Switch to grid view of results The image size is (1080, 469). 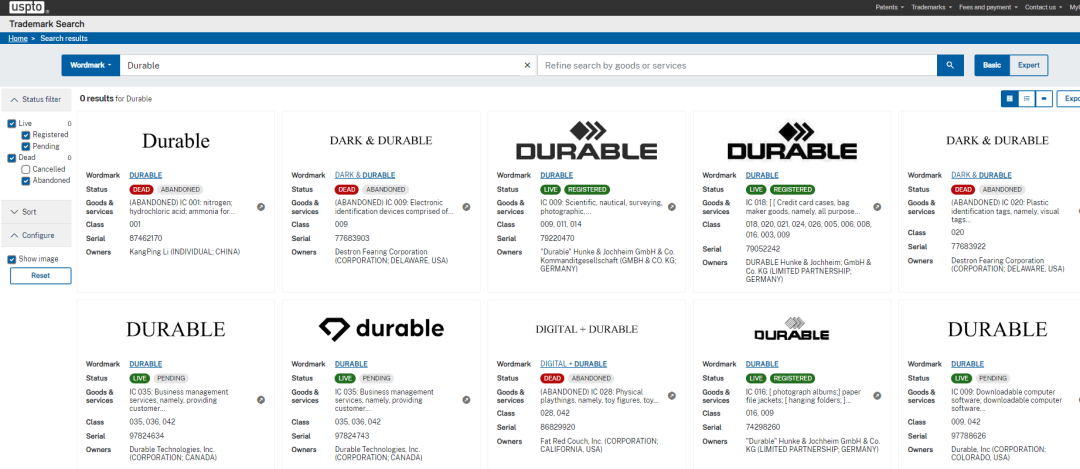tap(1010, 98)
